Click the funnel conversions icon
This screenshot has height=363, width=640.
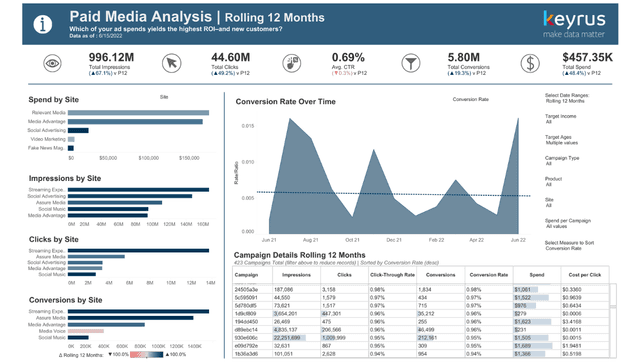pos(411,63)
